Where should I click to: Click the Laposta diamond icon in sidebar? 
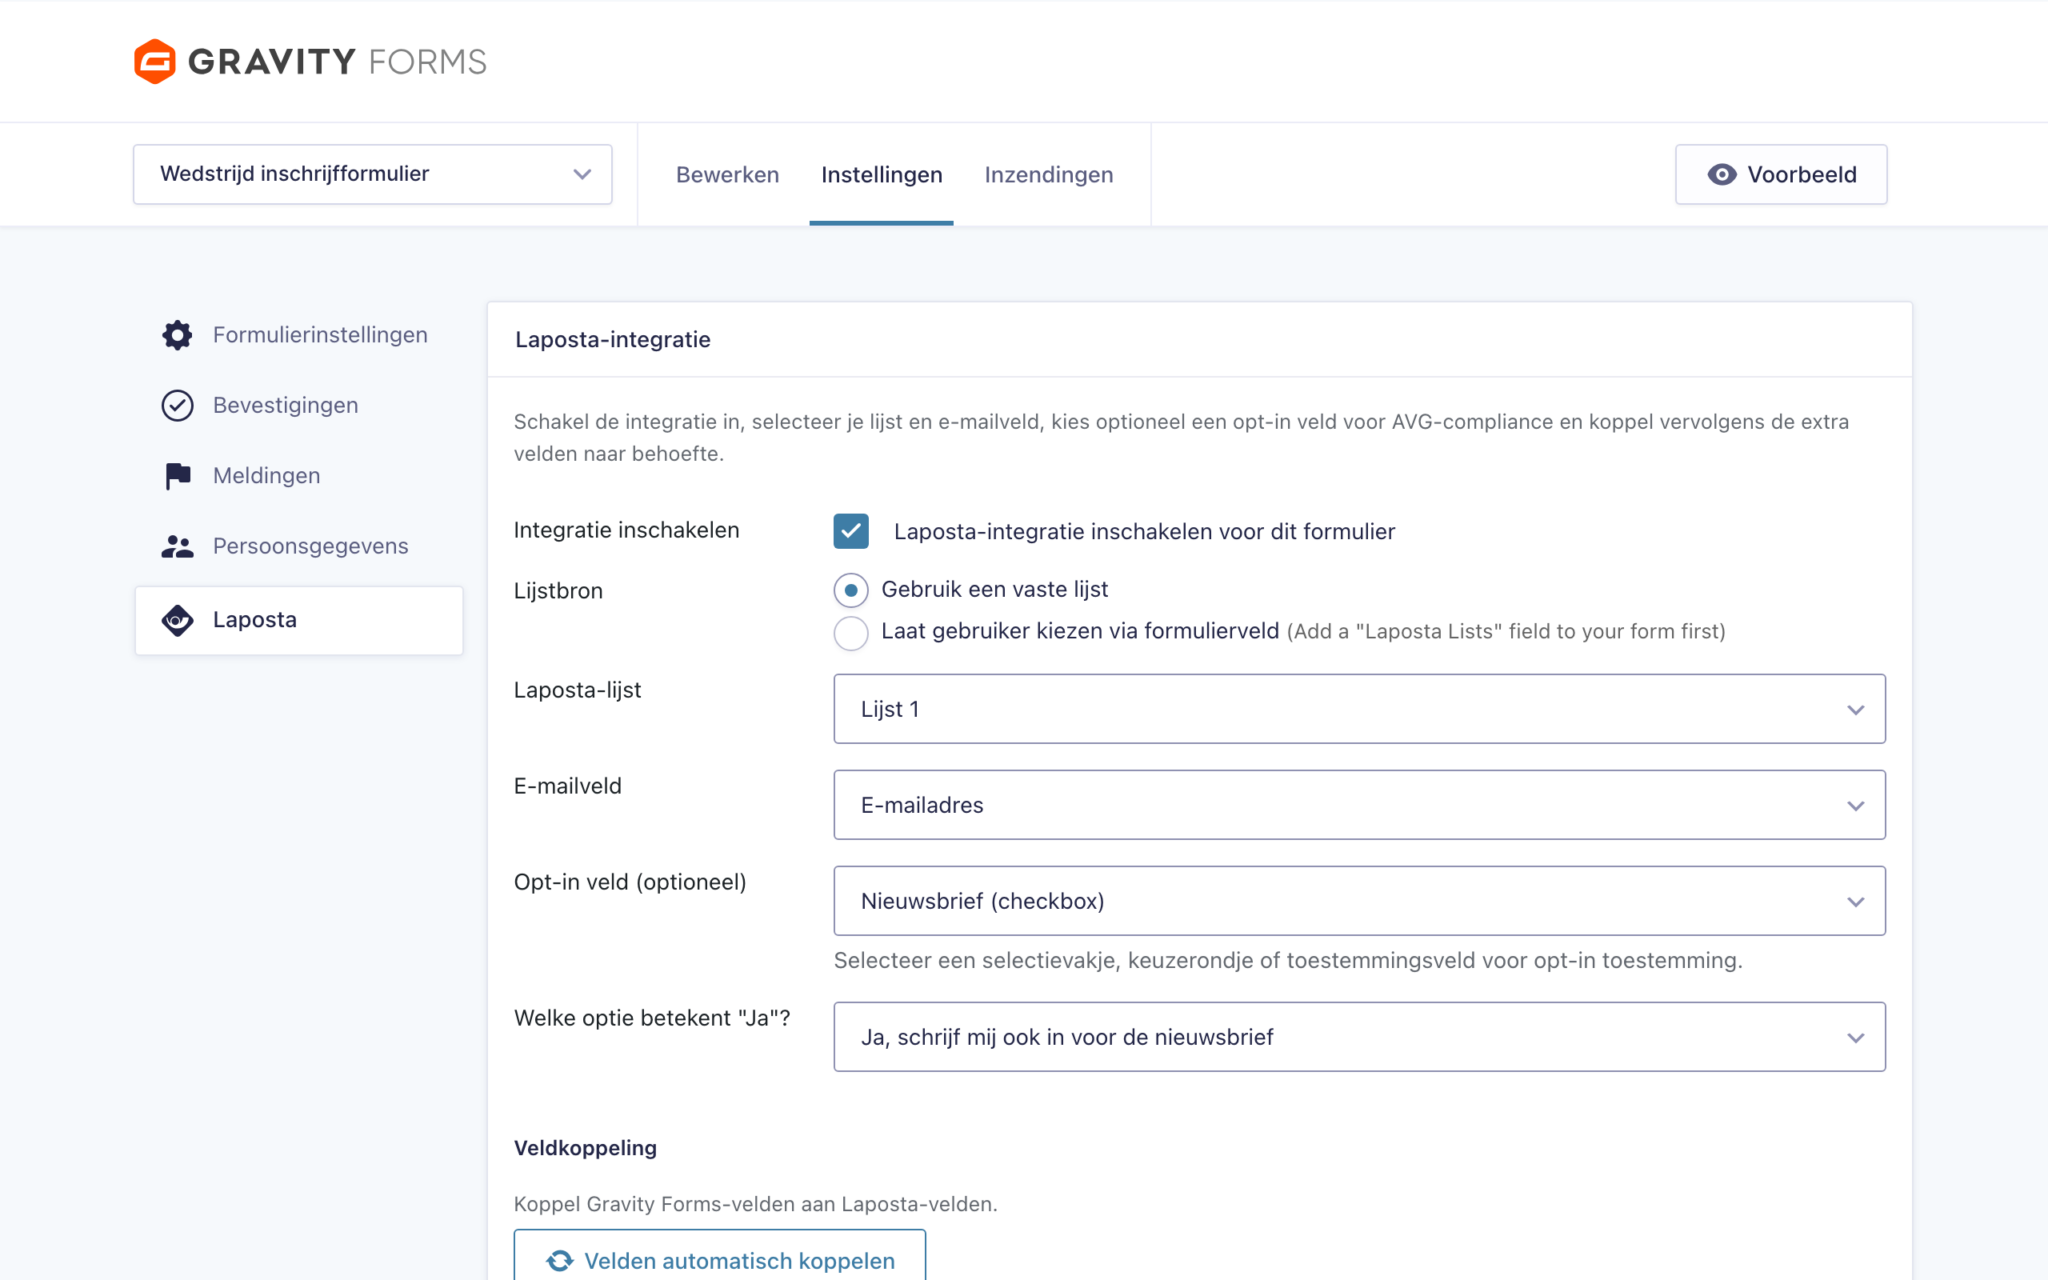click(x=177, y=620)
